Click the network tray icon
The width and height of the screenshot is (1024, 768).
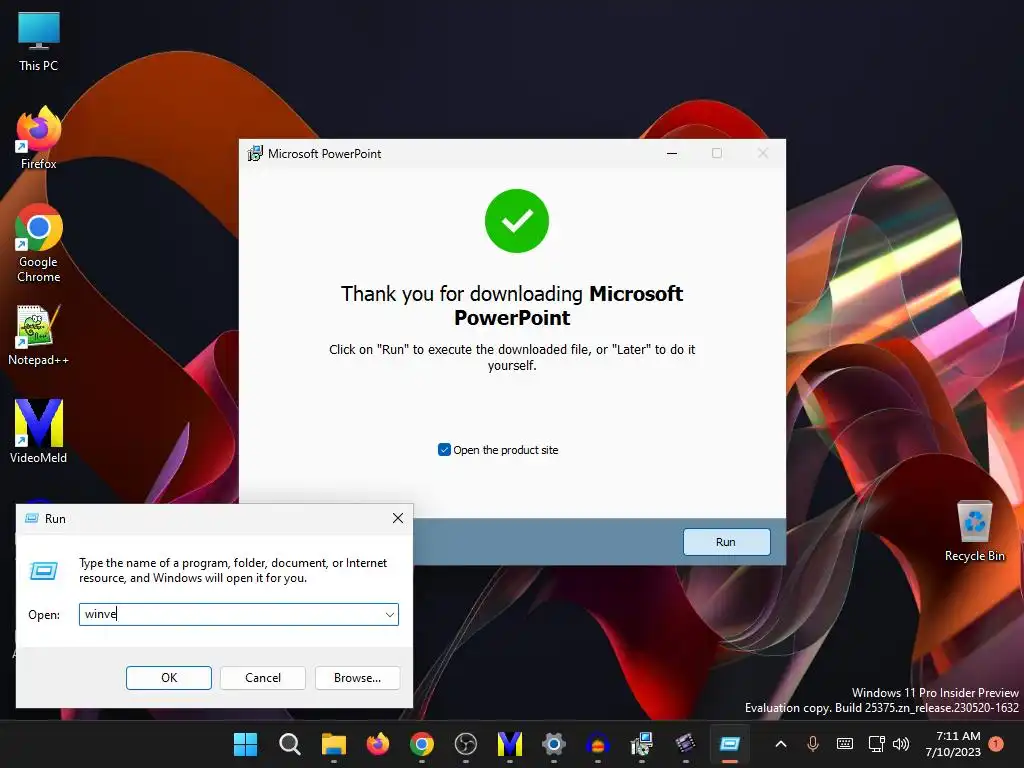coord(876,744)
